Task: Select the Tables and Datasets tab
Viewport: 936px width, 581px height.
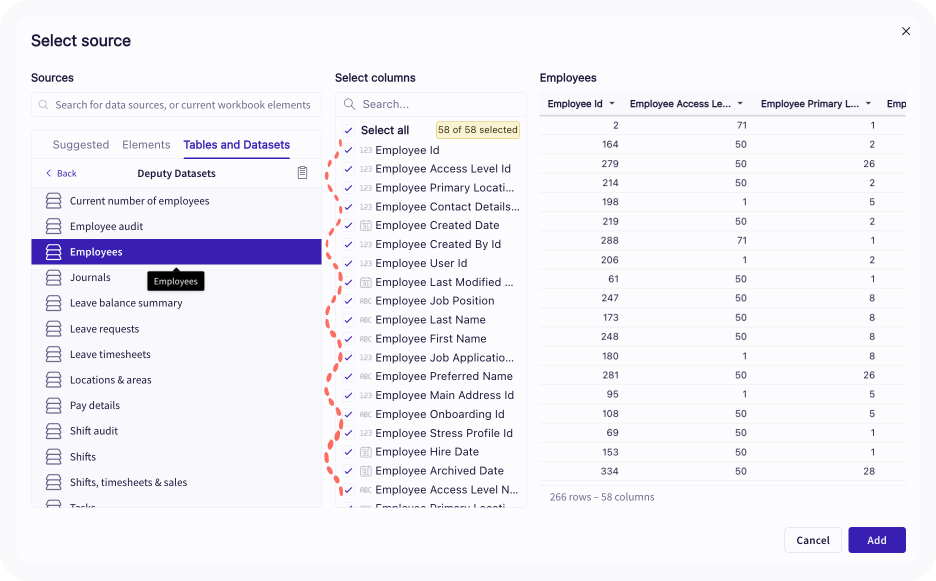Action: pyautogui.click(x=236, y=145)
